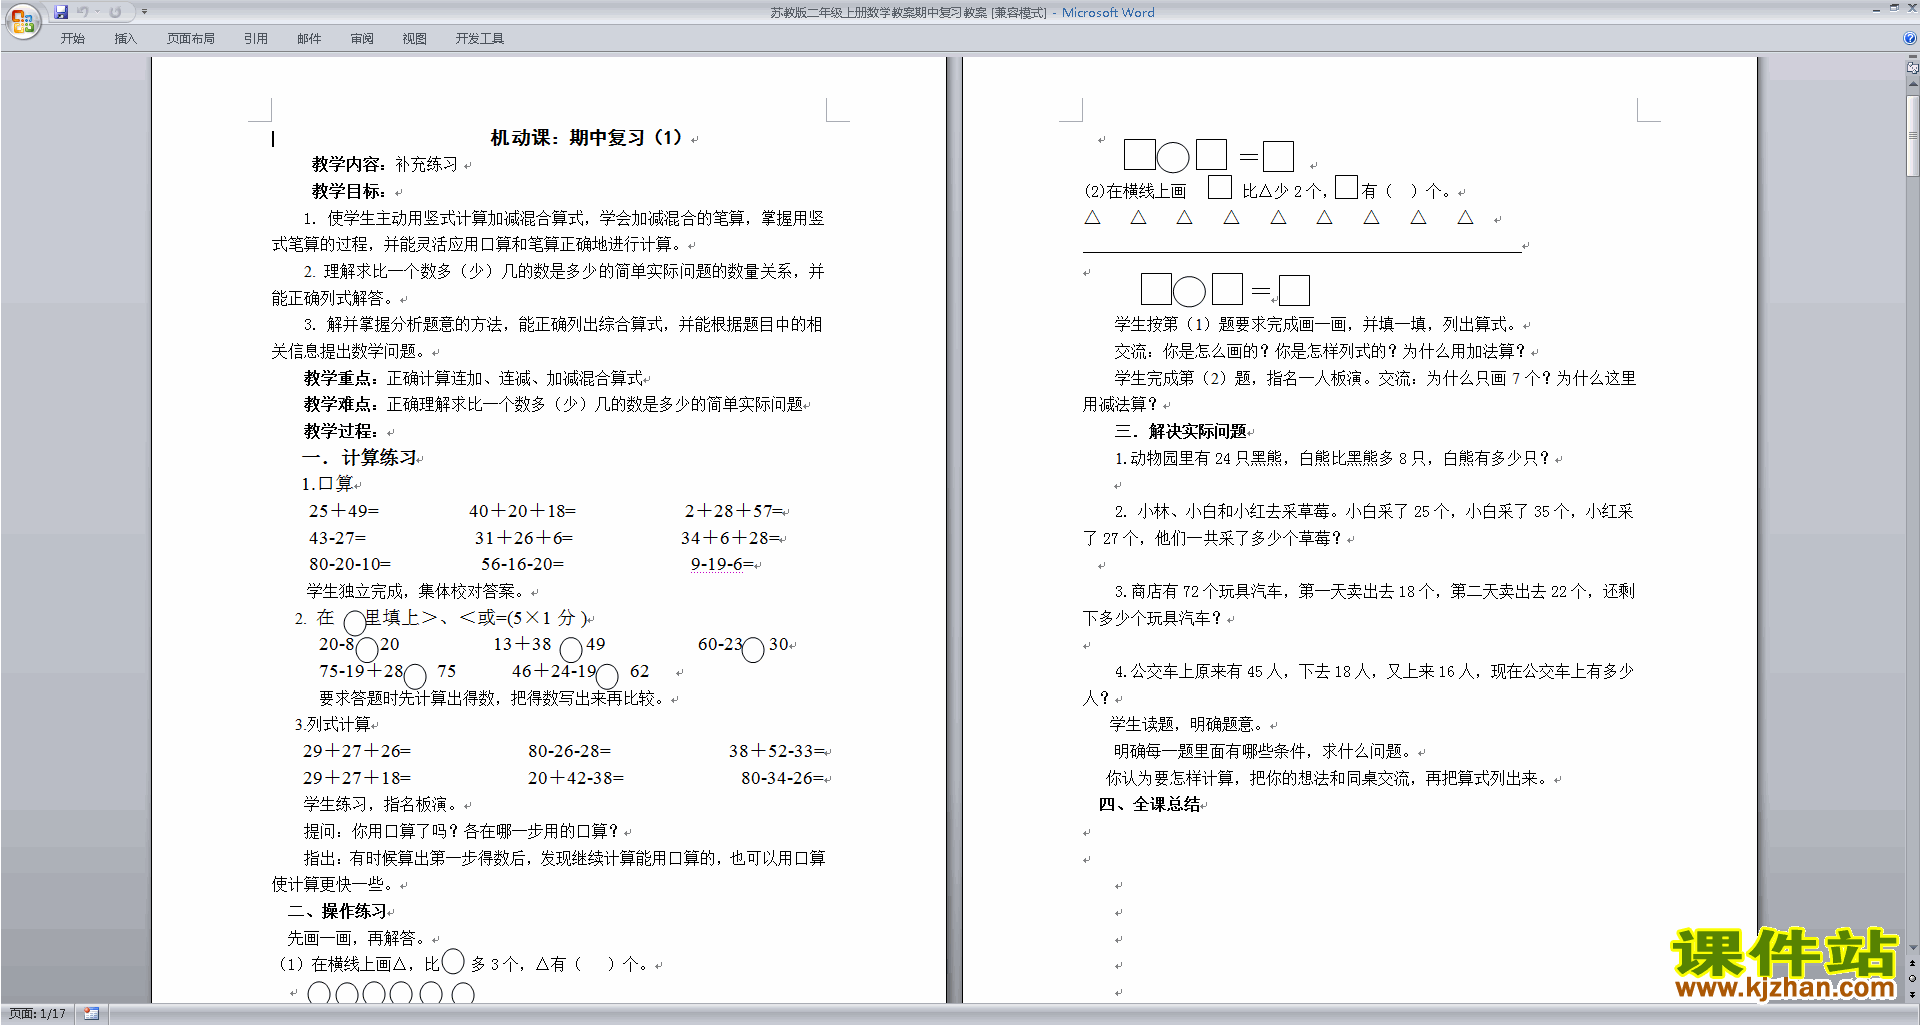
Task: Click the equation 80-26-28=
Action: [x=569, y=751]
